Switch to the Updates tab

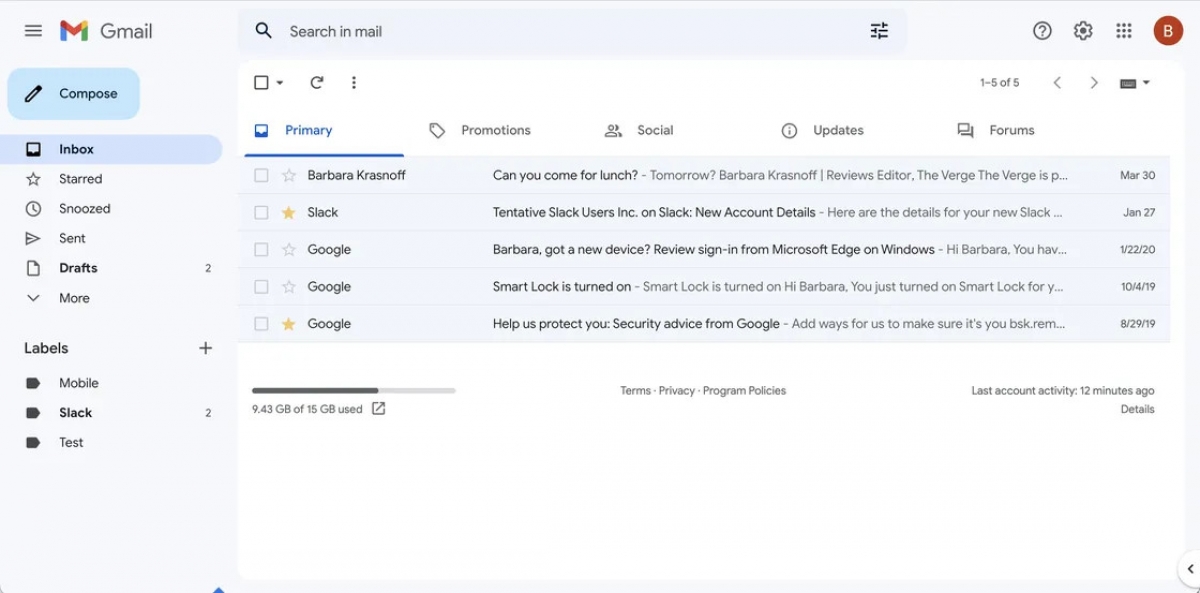pos(838,131)
